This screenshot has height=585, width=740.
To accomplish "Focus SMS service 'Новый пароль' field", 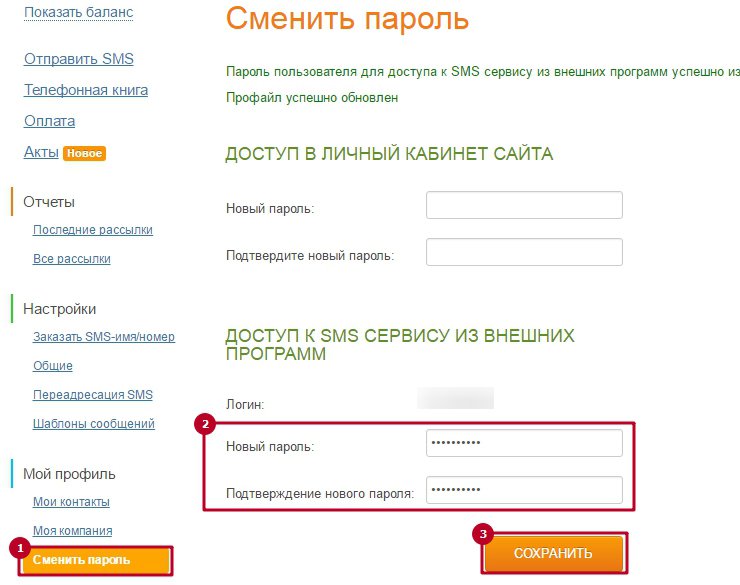I will click(x=524, y=443).
